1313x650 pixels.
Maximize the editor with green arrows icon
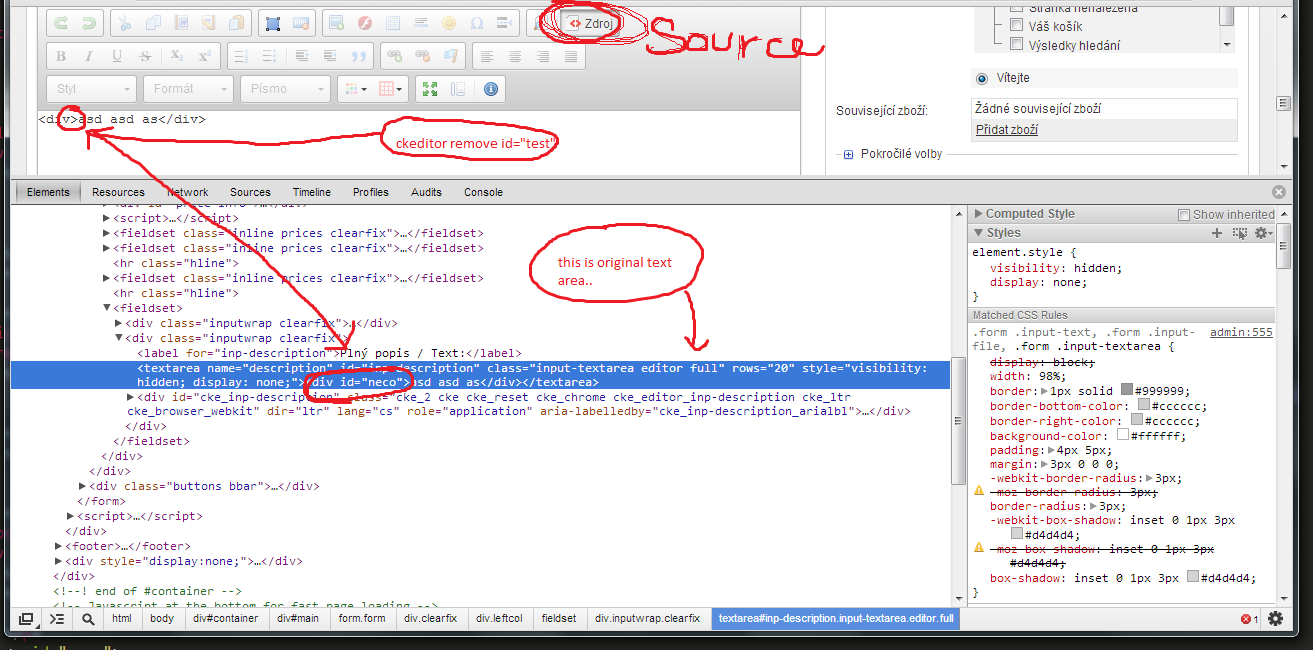pos(430,89)
